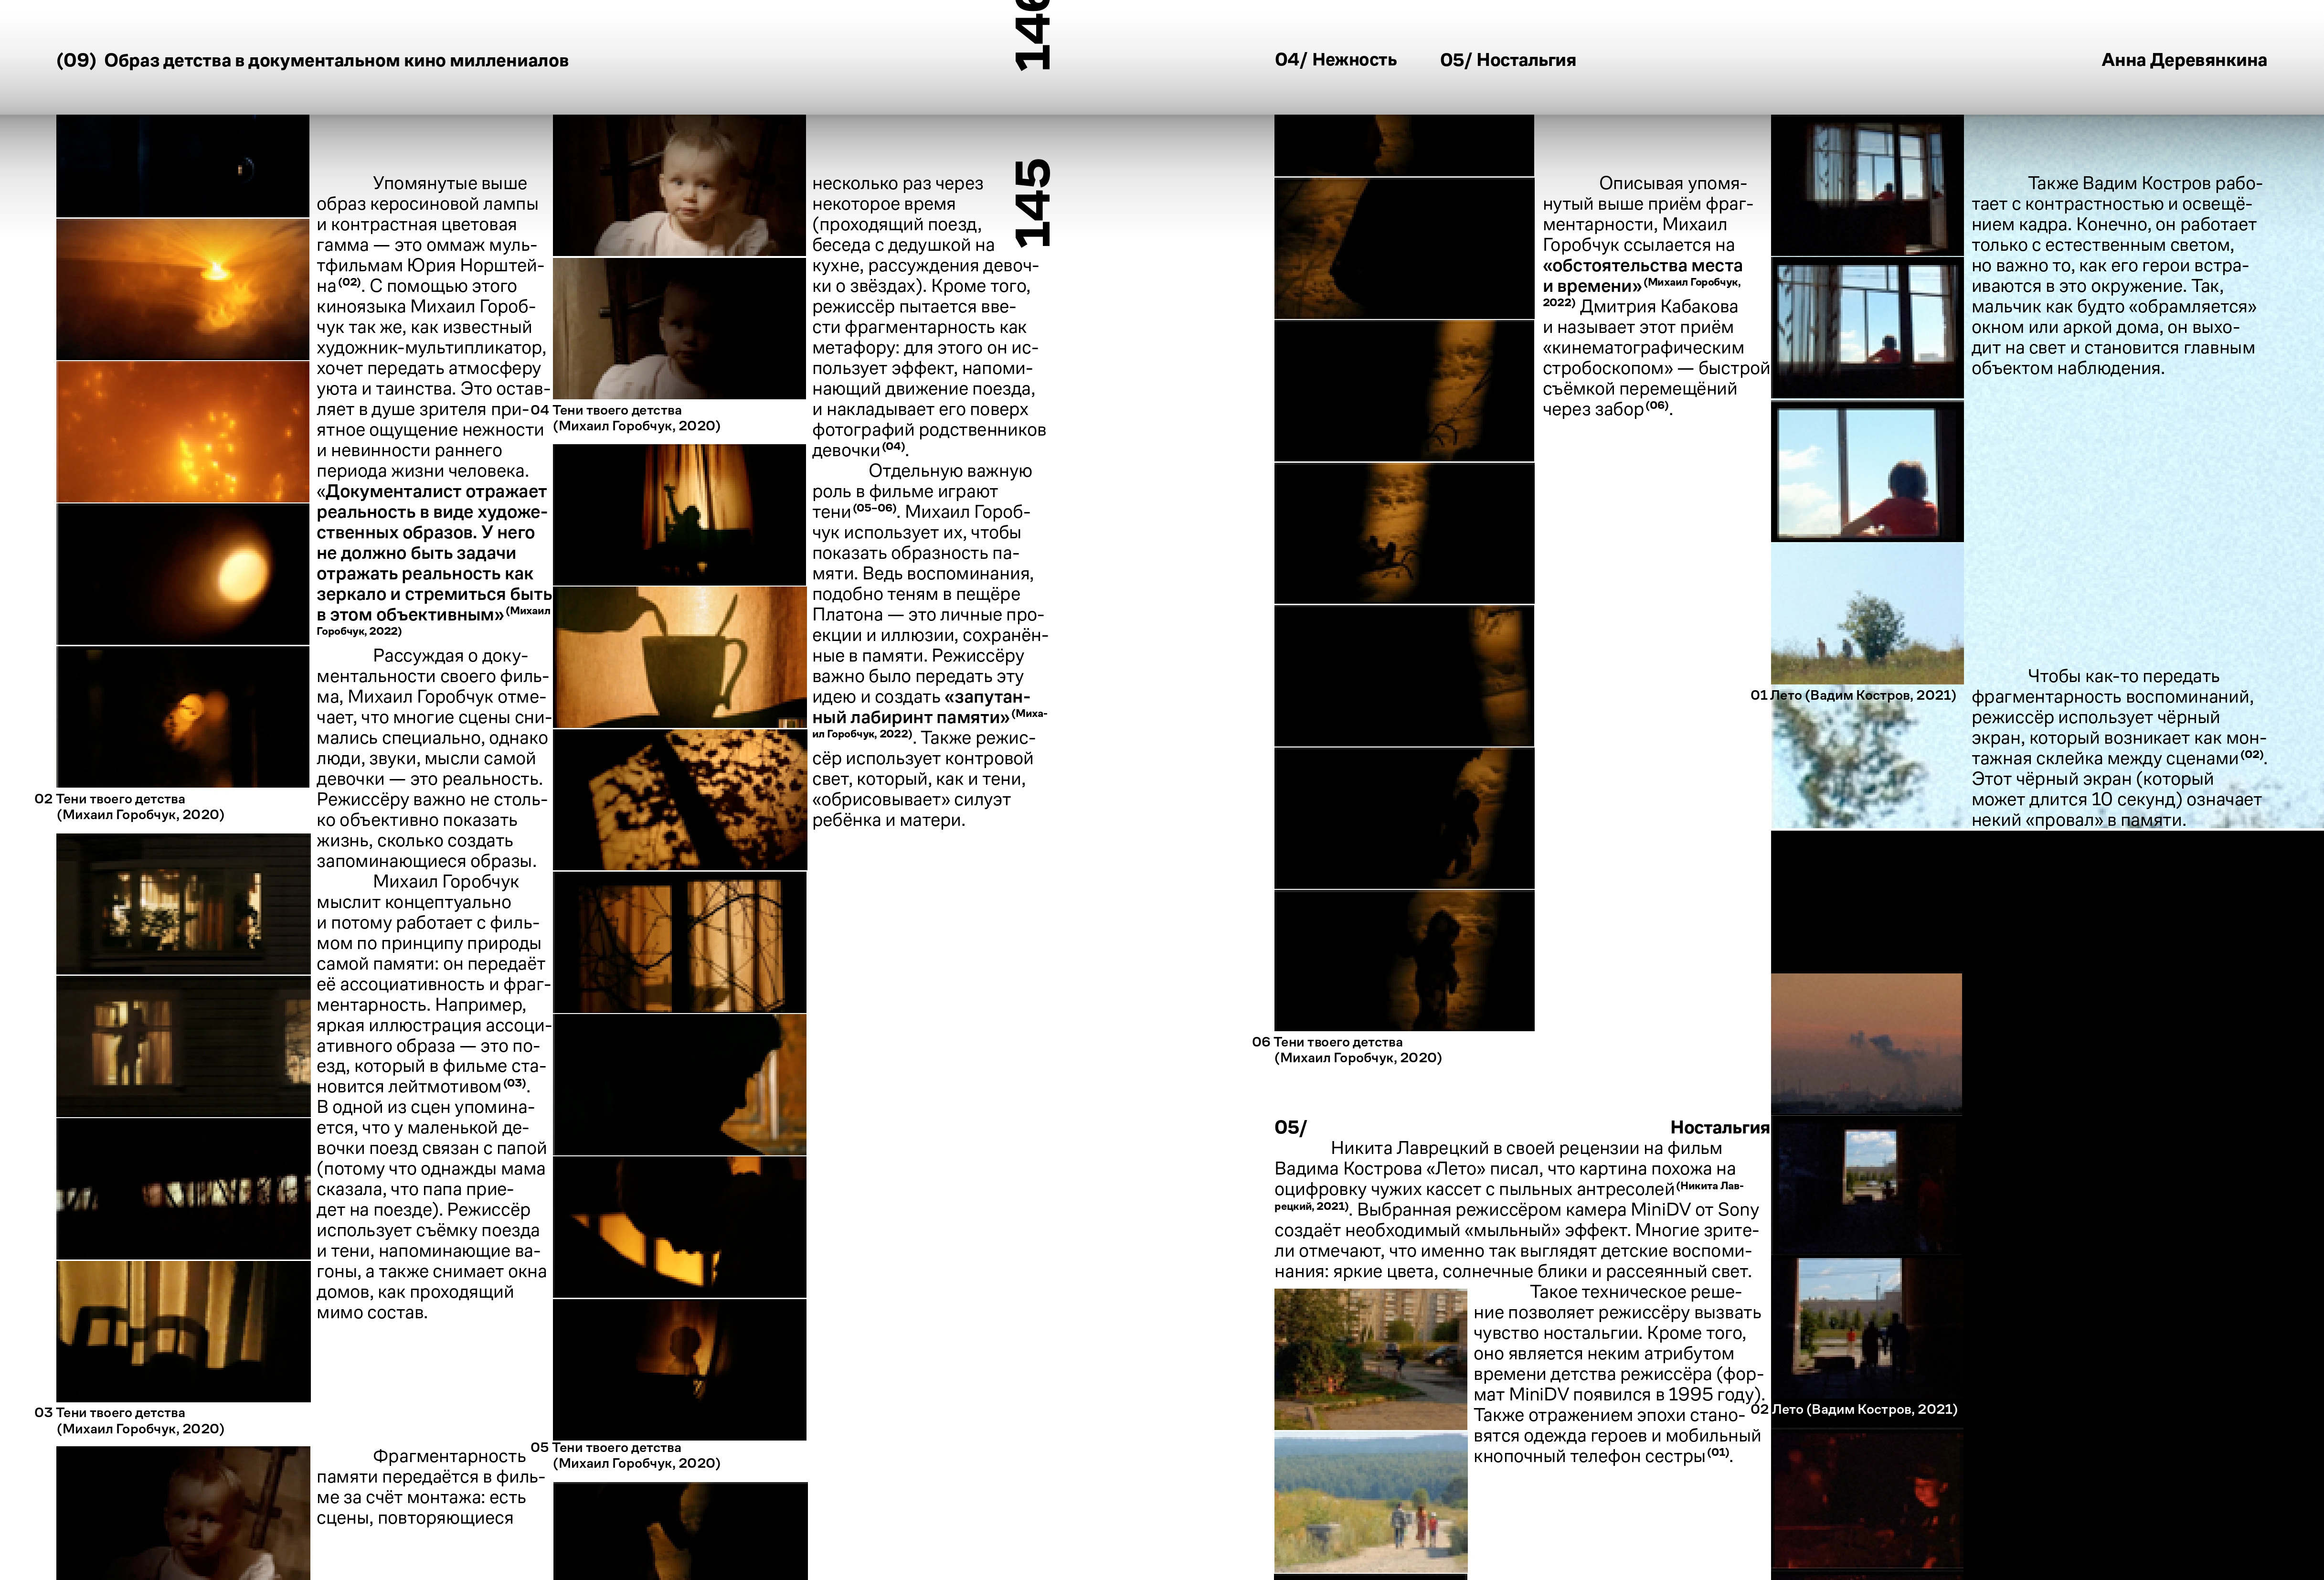Click the family walking on path photo

click(x=1370, y=1502)
